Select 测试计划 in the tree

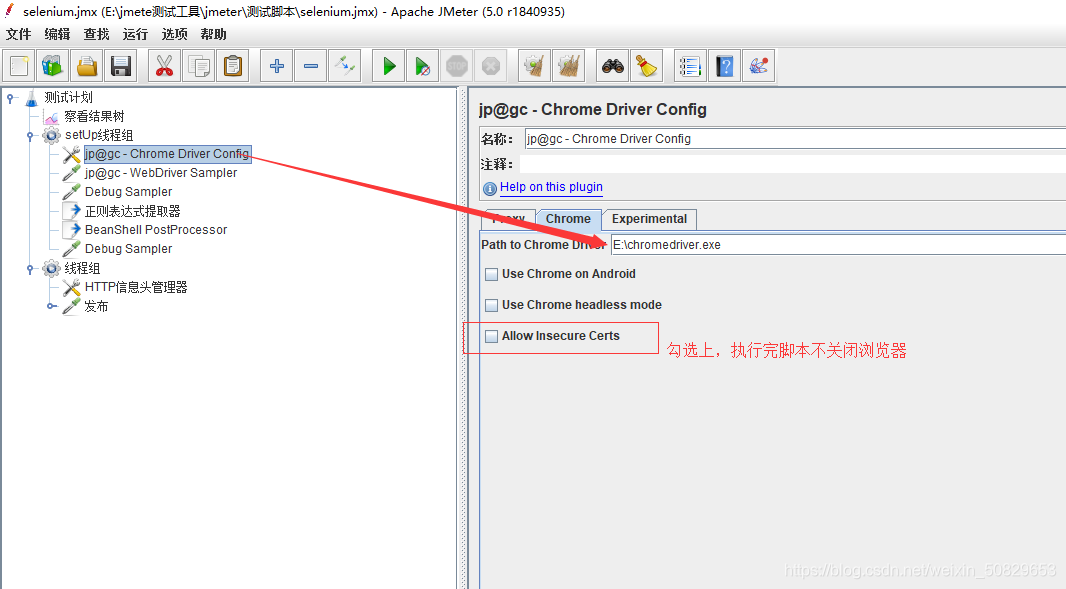click(x=68, y=97)
